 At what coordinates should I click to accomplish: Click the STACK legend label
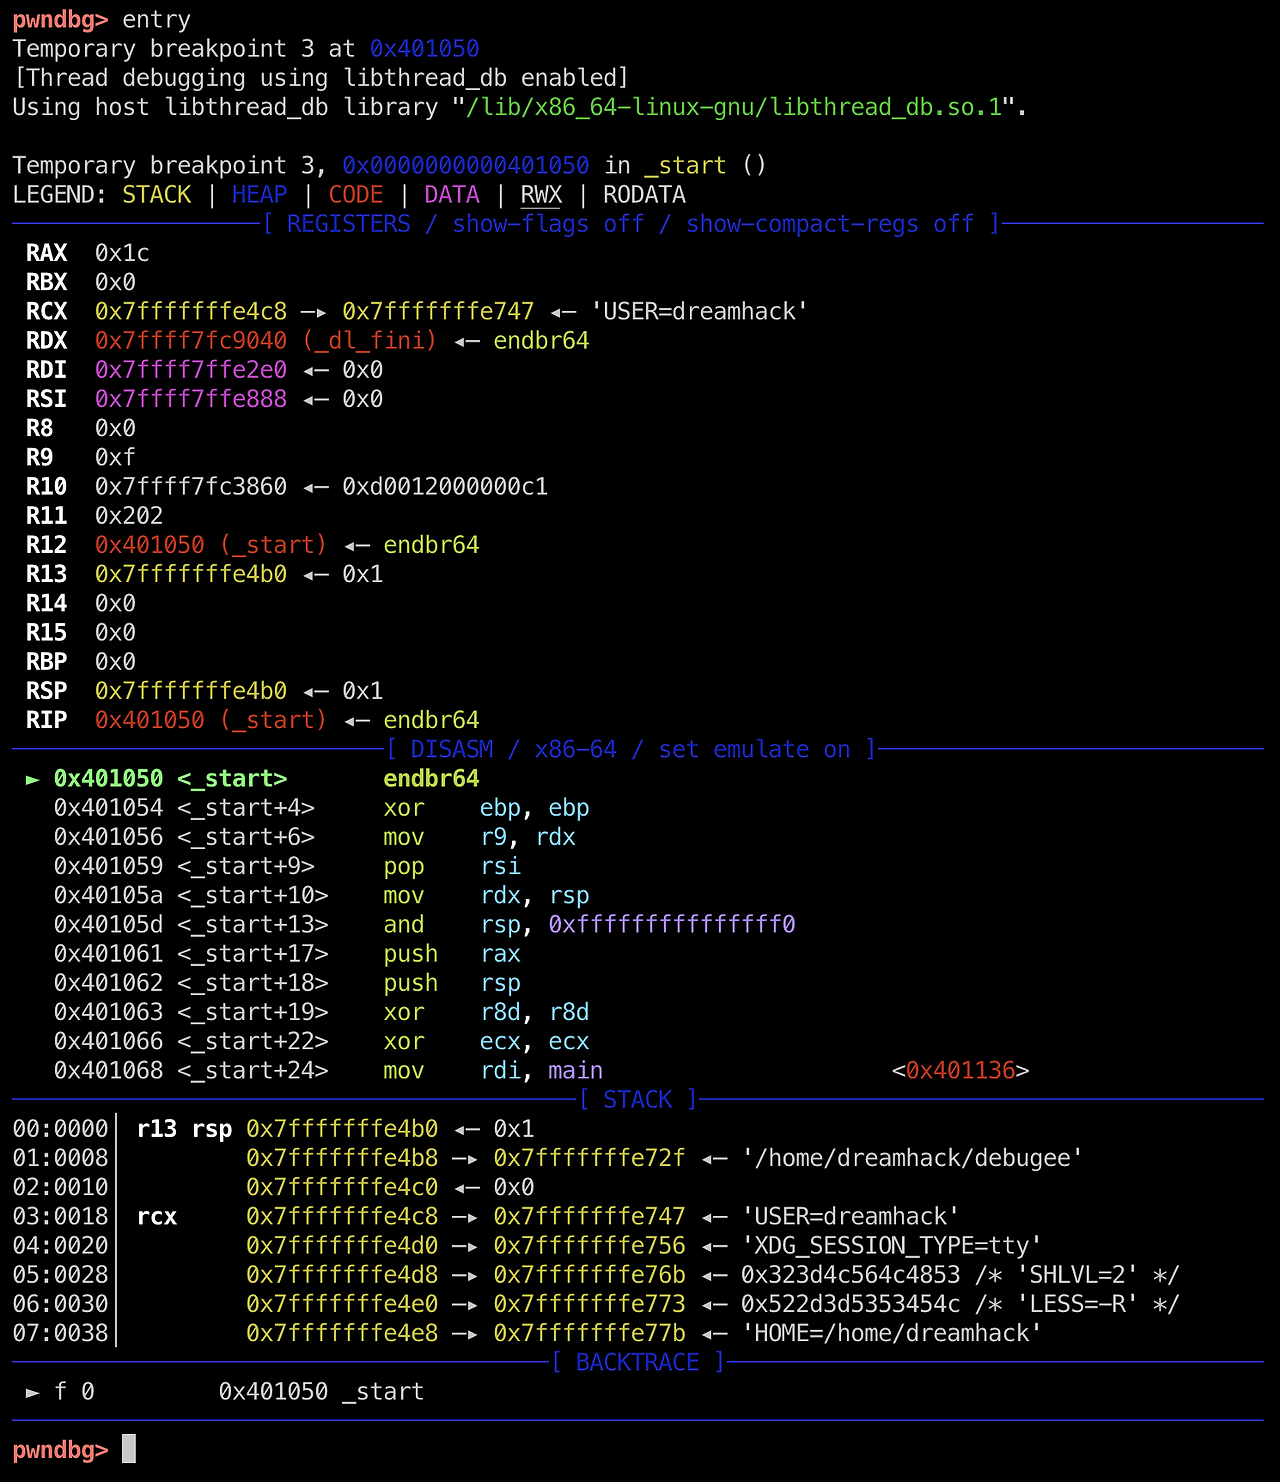tap(156, 195)
